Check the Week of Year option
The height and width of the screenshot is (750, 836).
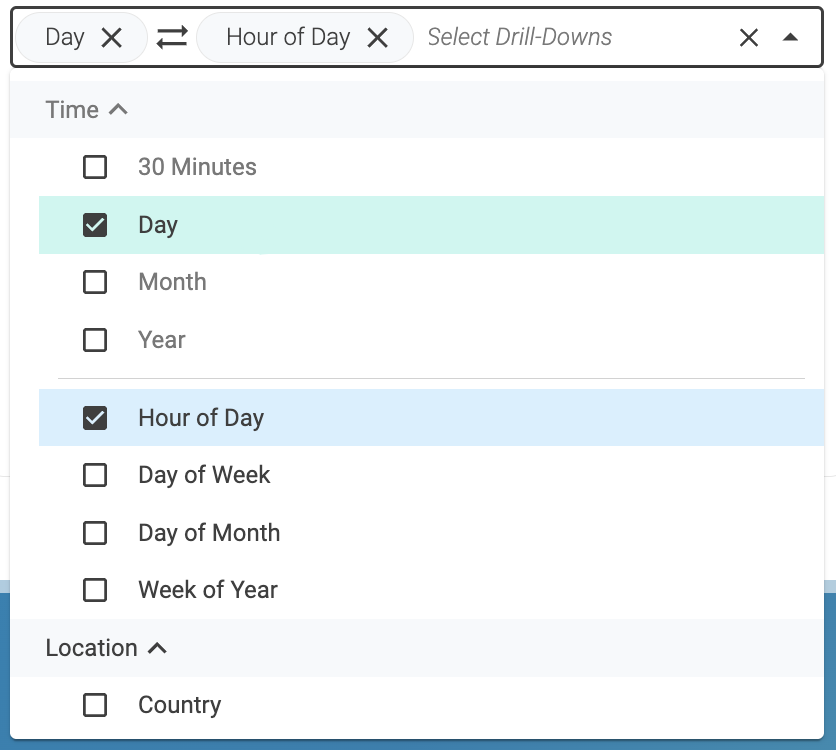pos(95,590)
